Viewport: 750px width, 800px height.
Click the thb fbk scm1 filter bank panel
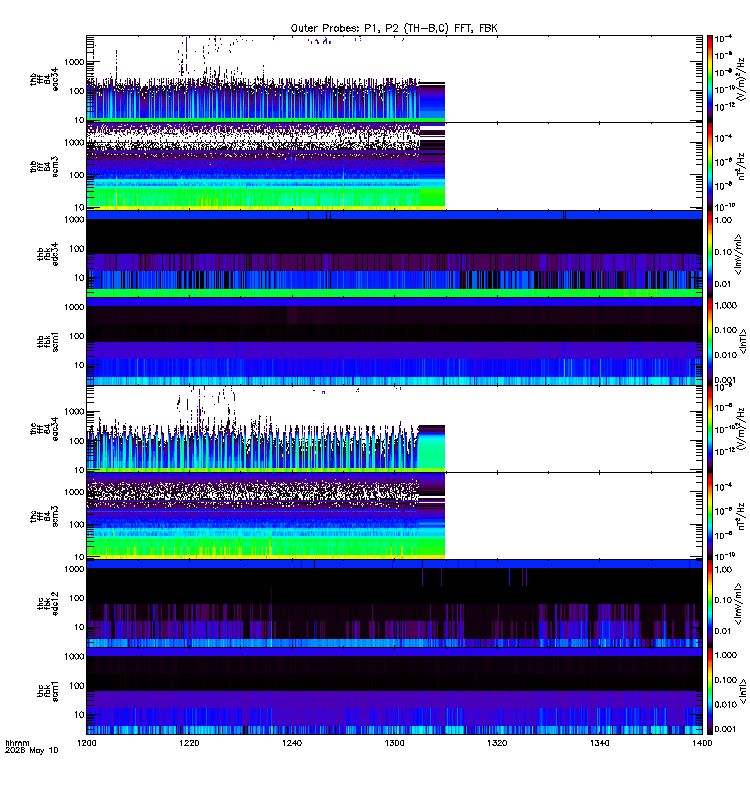click(394, 341)
